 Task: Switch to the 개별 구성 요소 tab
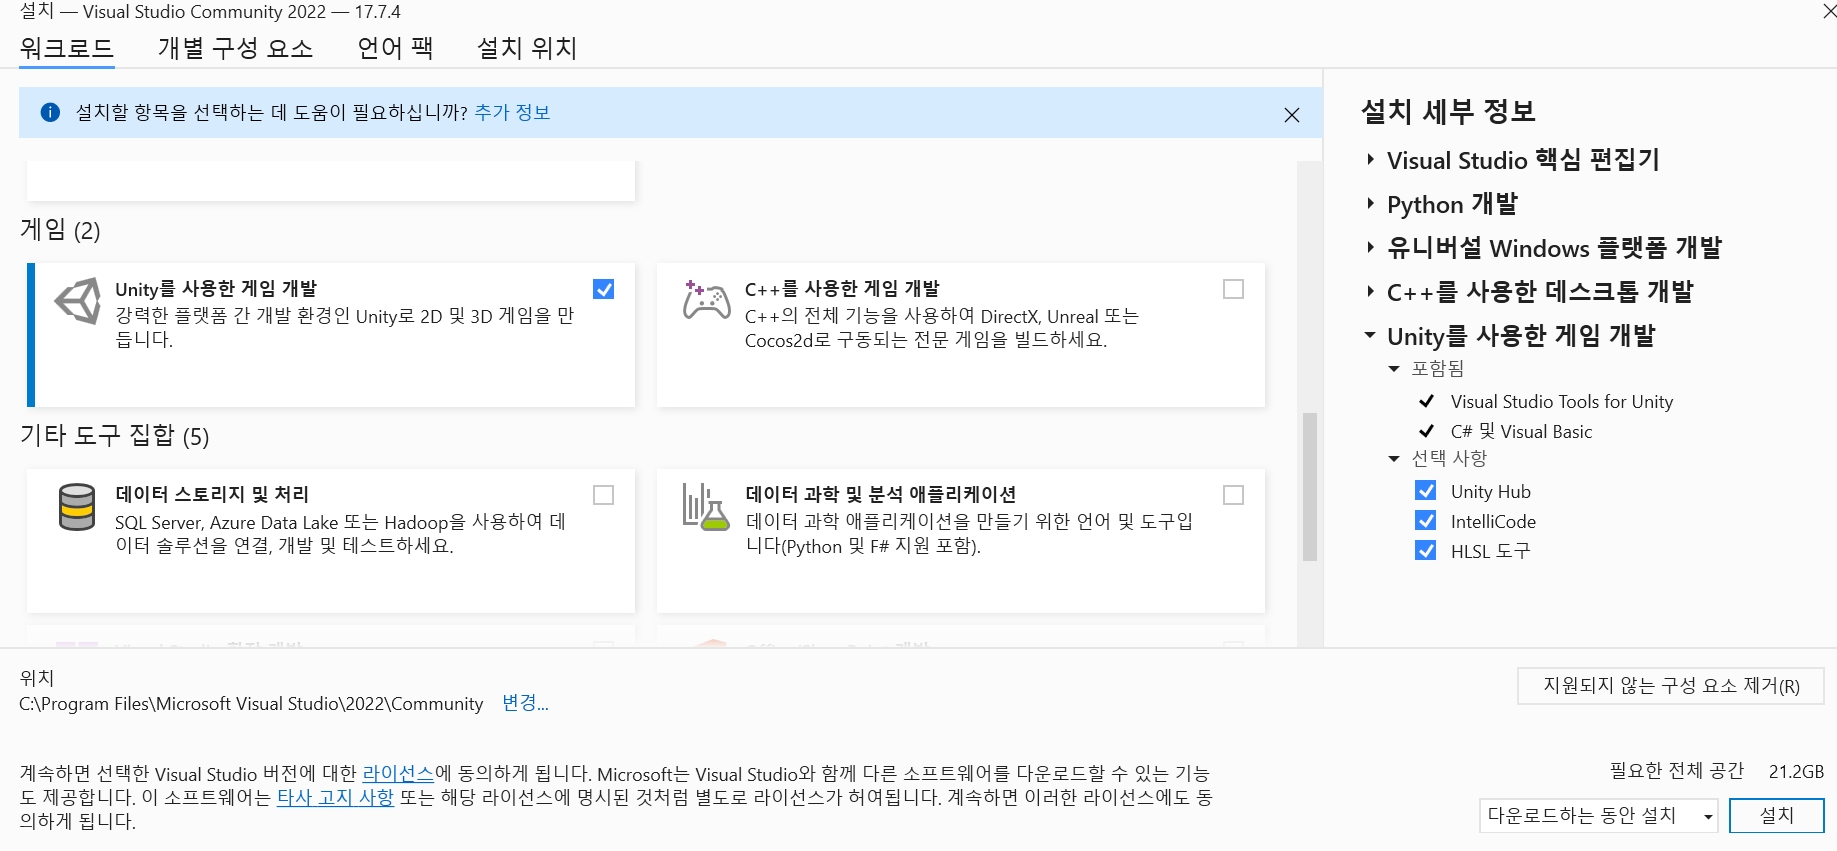235,48
